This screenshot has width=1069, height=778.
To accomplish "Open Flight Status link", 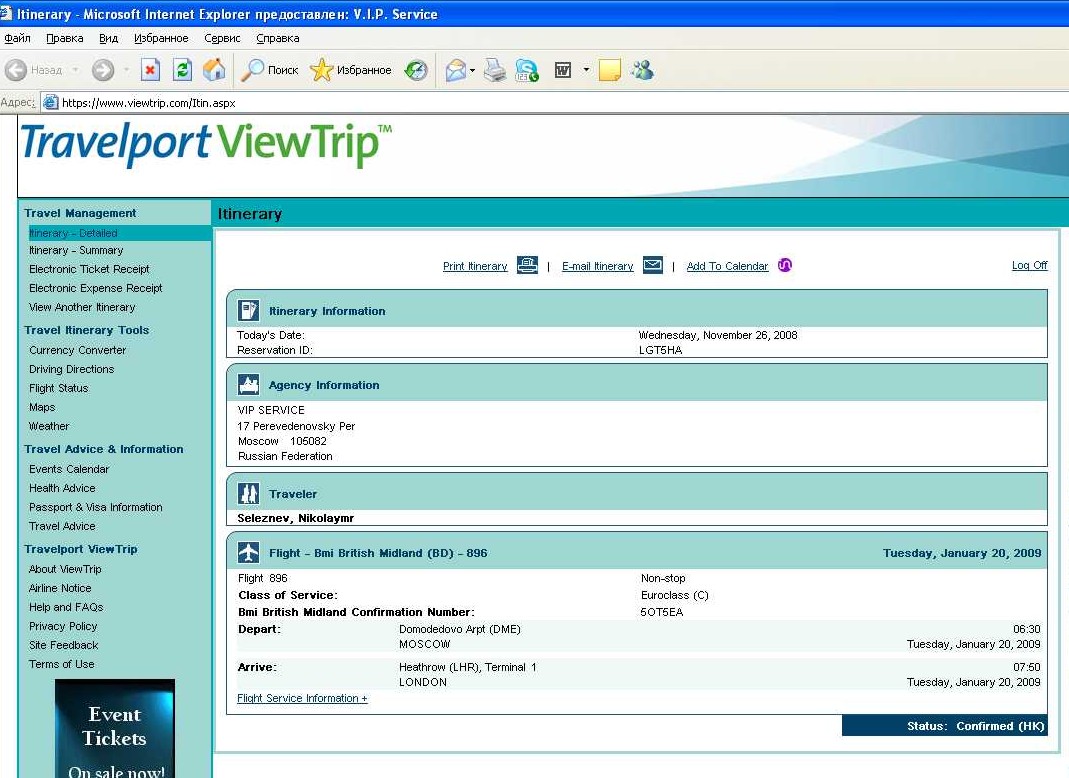I will [59, 389].
